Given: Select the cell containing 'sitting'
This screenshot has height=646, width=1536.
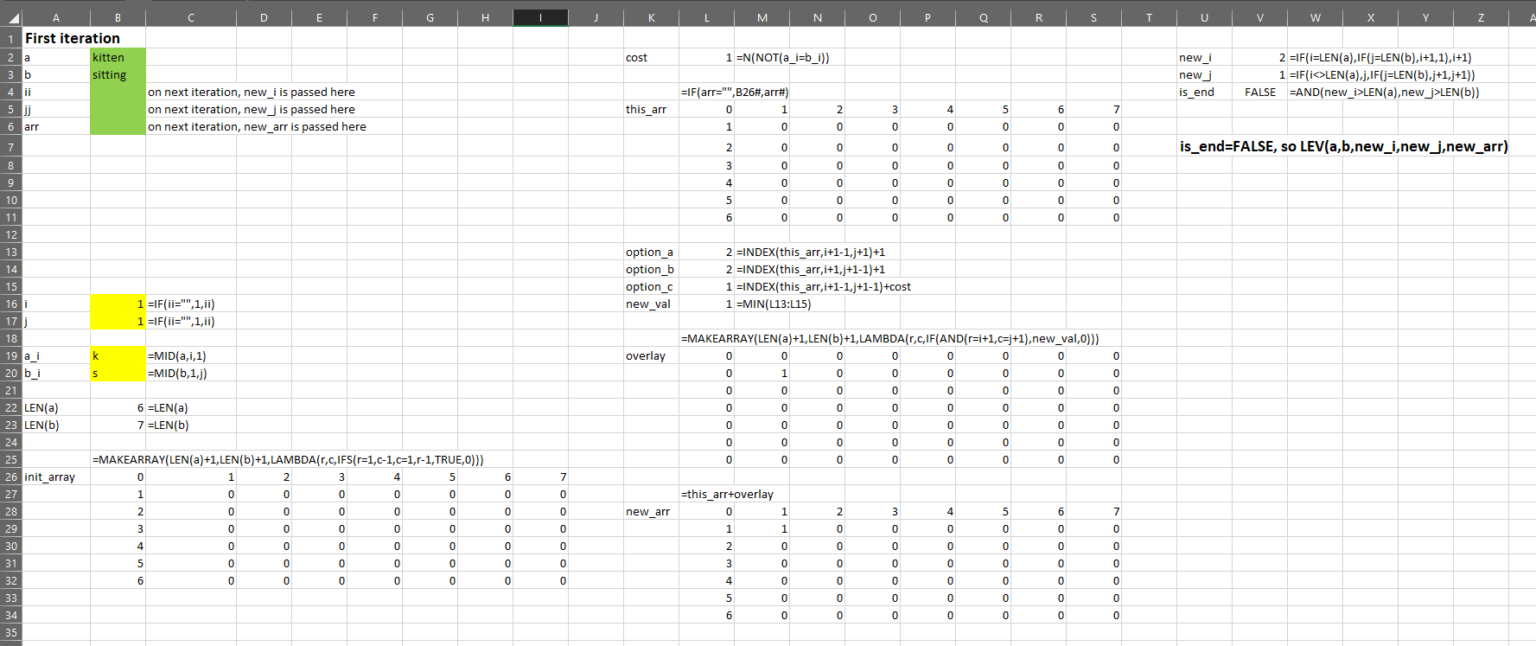Looking at the screenshot, I should pos(117,74).
